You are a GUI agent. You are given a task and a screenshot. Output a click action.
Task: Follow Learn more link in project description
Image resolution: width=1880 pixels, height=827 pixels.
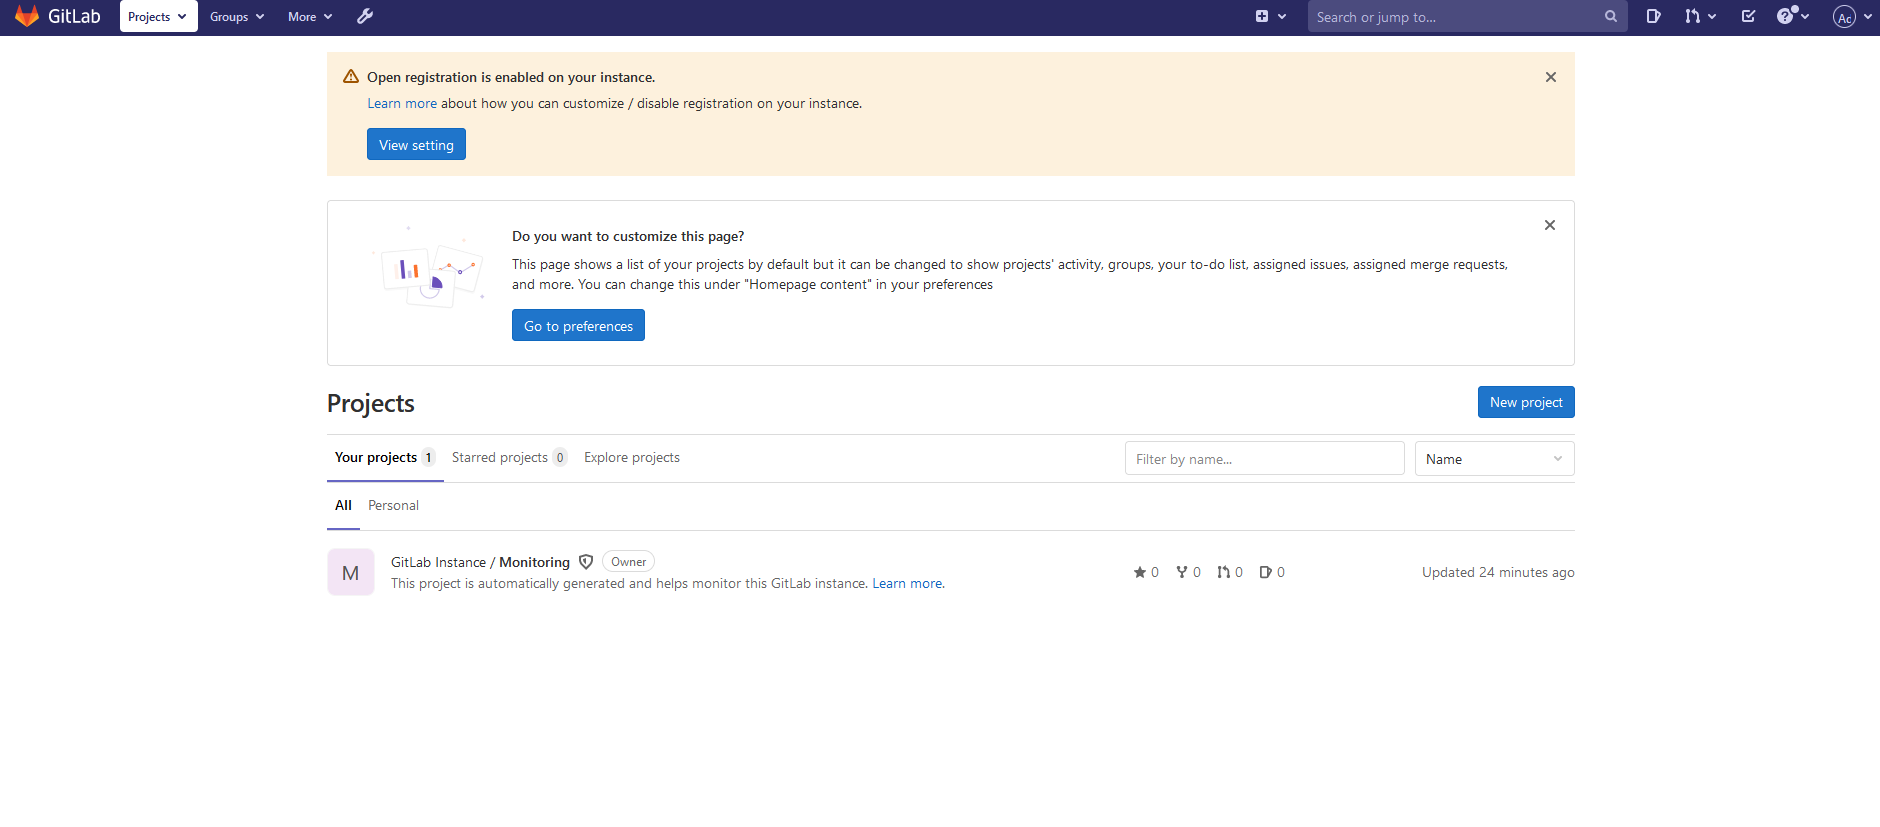point(907,583)
